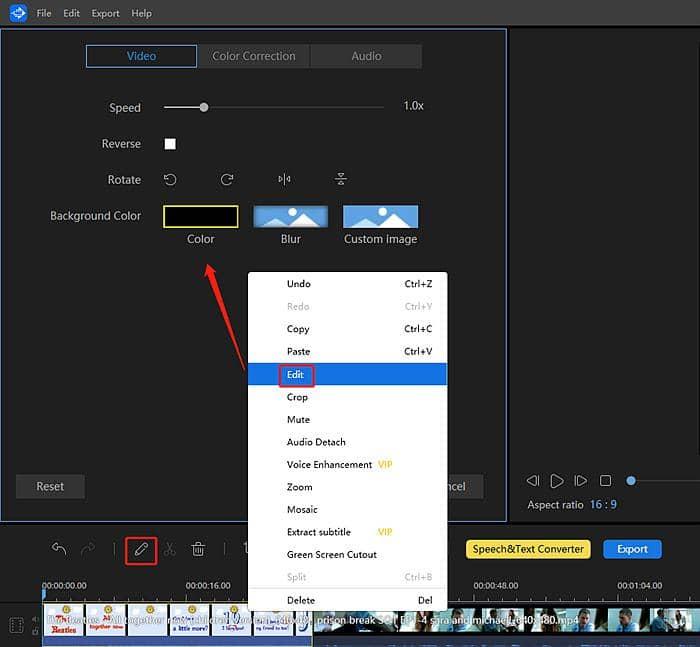Select Edit in the context menu
Screen dimensions: 700x647
point(347,374)
